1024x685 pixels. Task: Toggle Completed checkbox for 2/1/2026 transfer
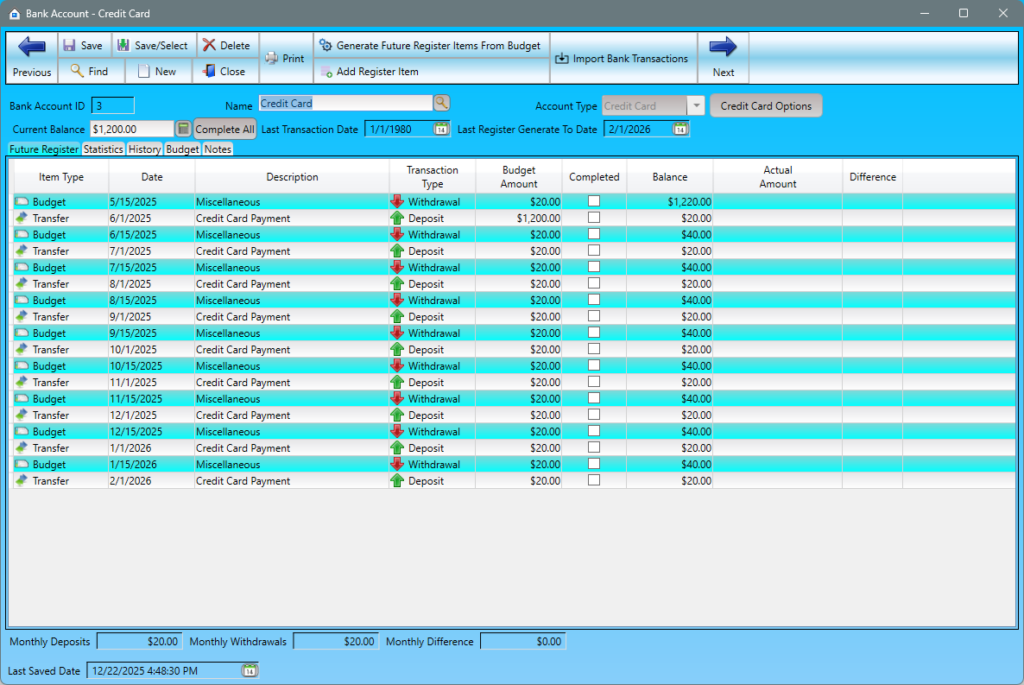tap(594, 481)
